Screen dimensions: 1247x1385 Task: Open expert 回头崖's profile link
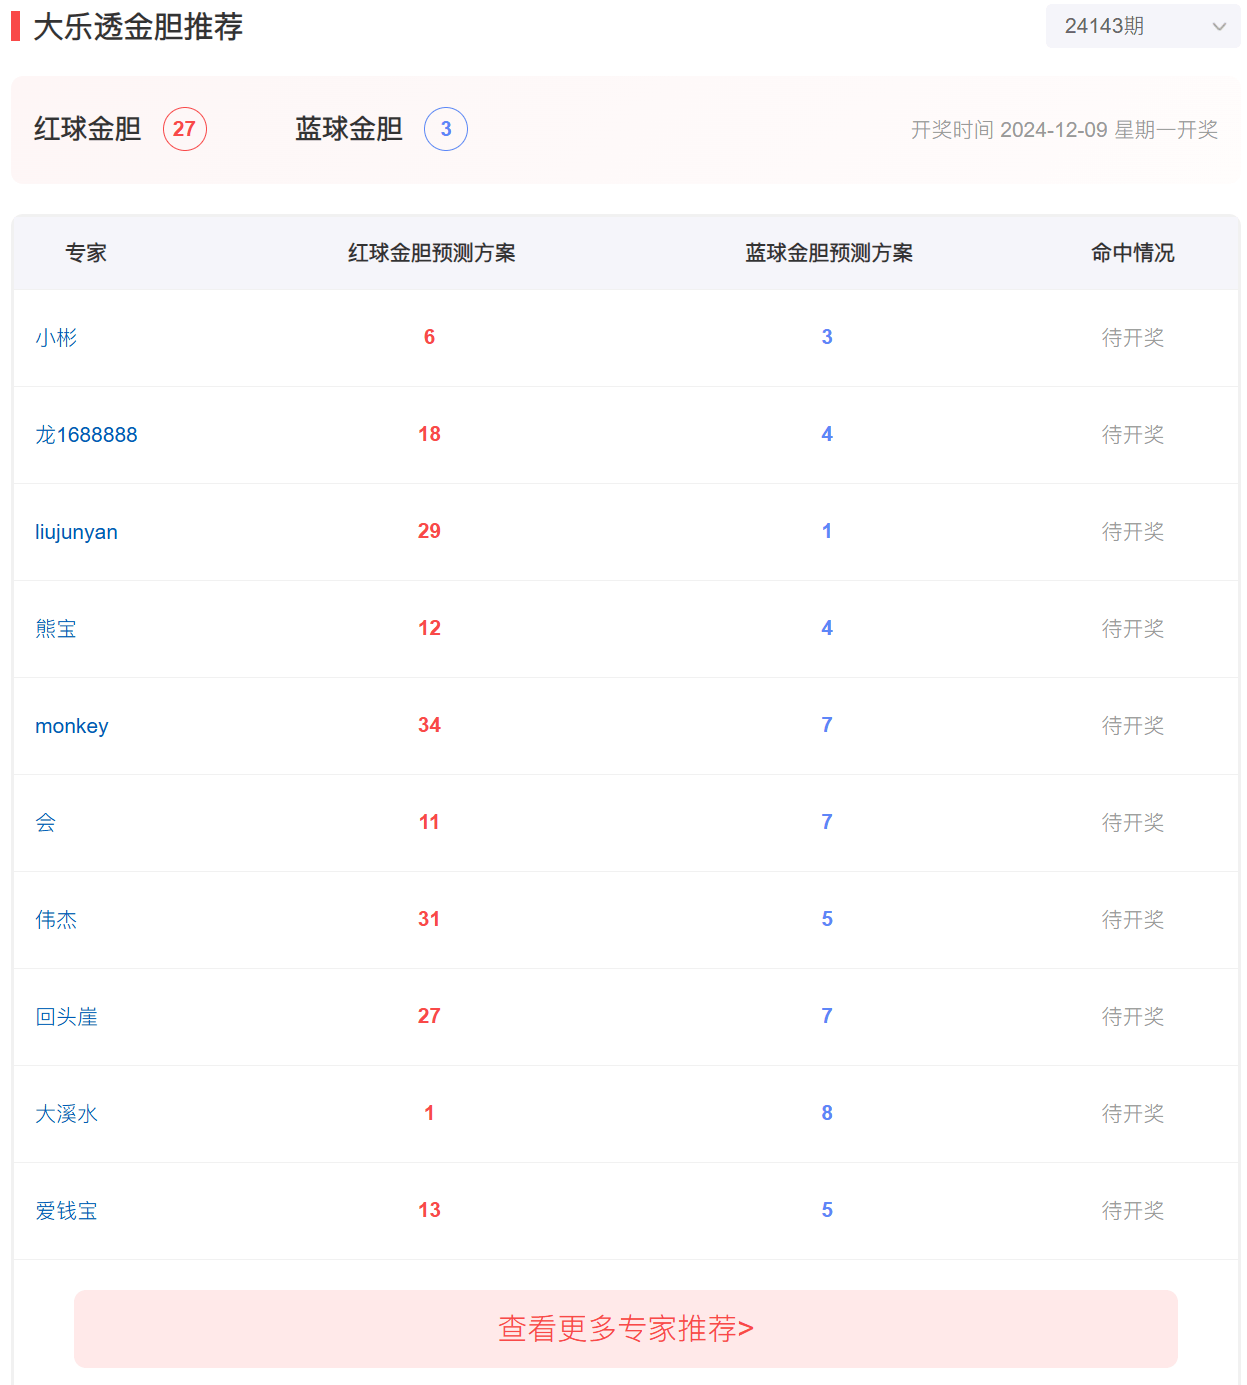point(66,1017)
